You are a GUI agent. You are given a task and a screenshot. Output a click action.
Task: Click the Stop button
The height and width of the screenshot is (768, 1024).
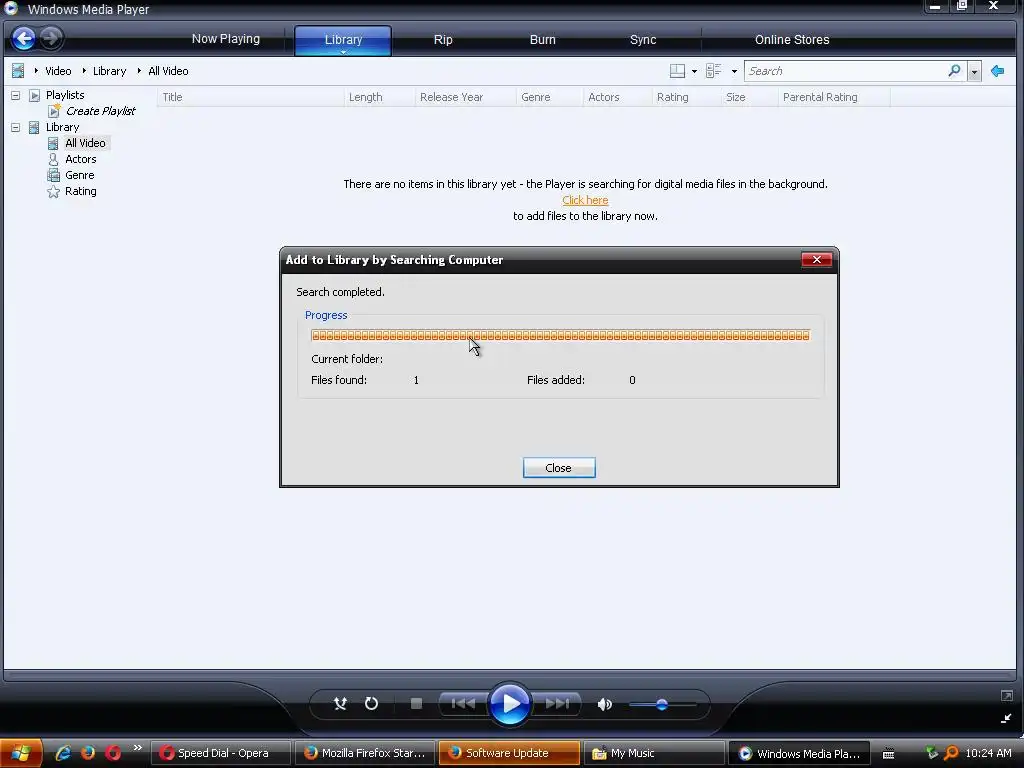(416, 703)
